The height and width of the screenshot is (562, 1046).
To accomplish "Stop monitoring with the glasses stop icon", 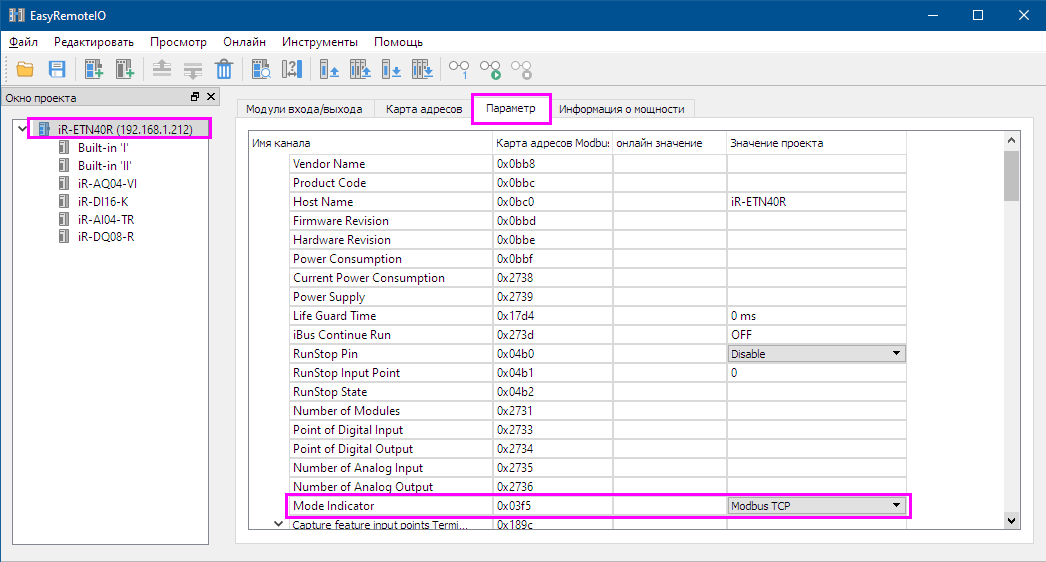I will click(x=522, y=69).
